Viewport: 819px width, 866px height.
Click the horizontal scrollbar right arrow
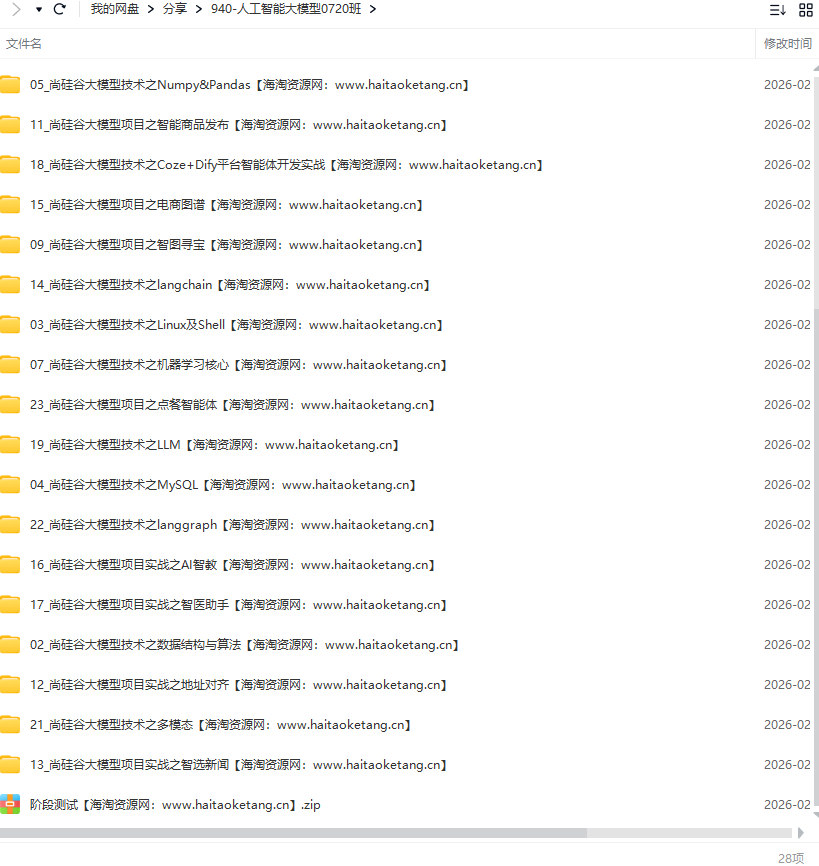click(x=800, y=832)
